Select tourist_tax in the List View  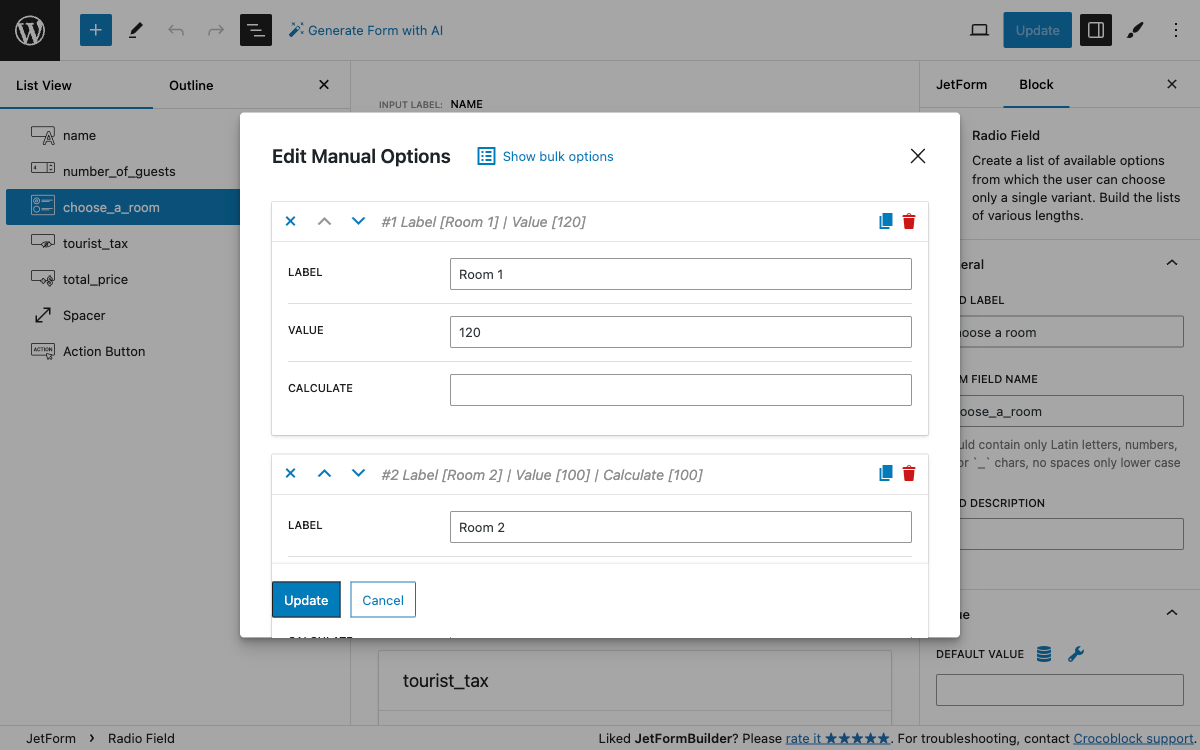click(x=95, y=243)
